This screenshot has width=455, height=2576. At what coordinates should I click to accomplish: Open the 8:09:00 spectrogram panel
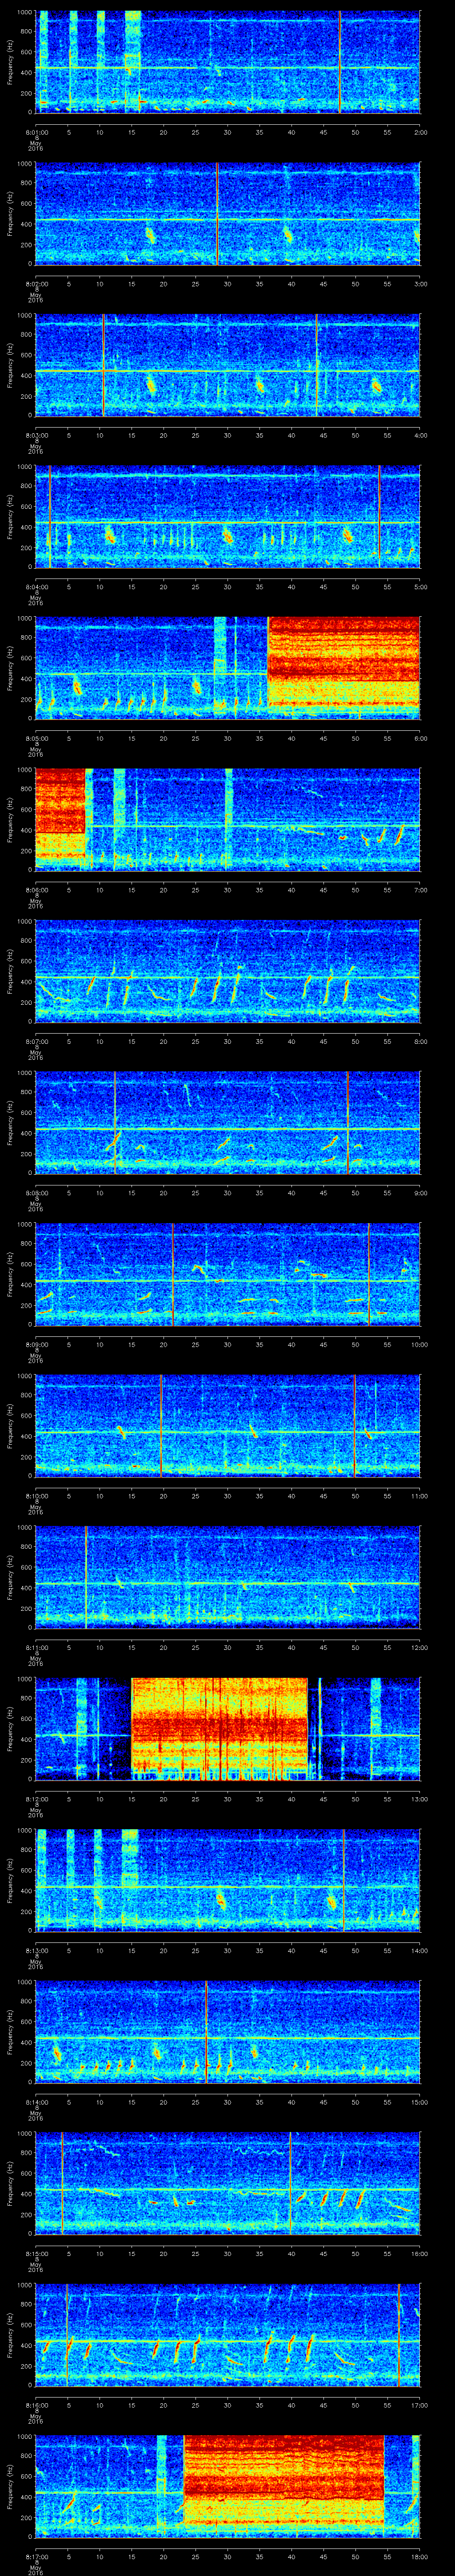[x=228, y=1274]
